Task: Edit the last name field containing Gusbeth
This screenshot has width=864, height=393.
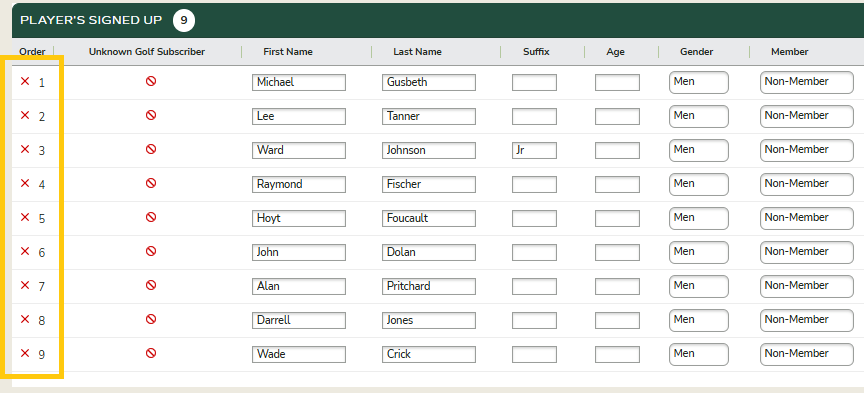Action: 429,82
